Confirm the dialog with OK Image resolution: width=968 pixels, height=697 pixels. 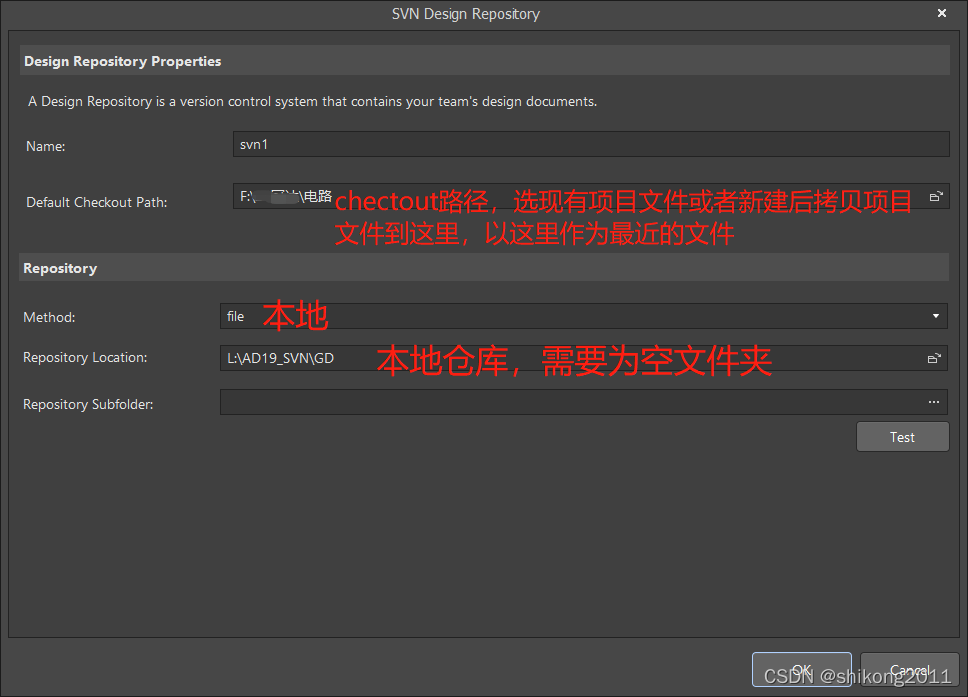click(x=801, y=670)
